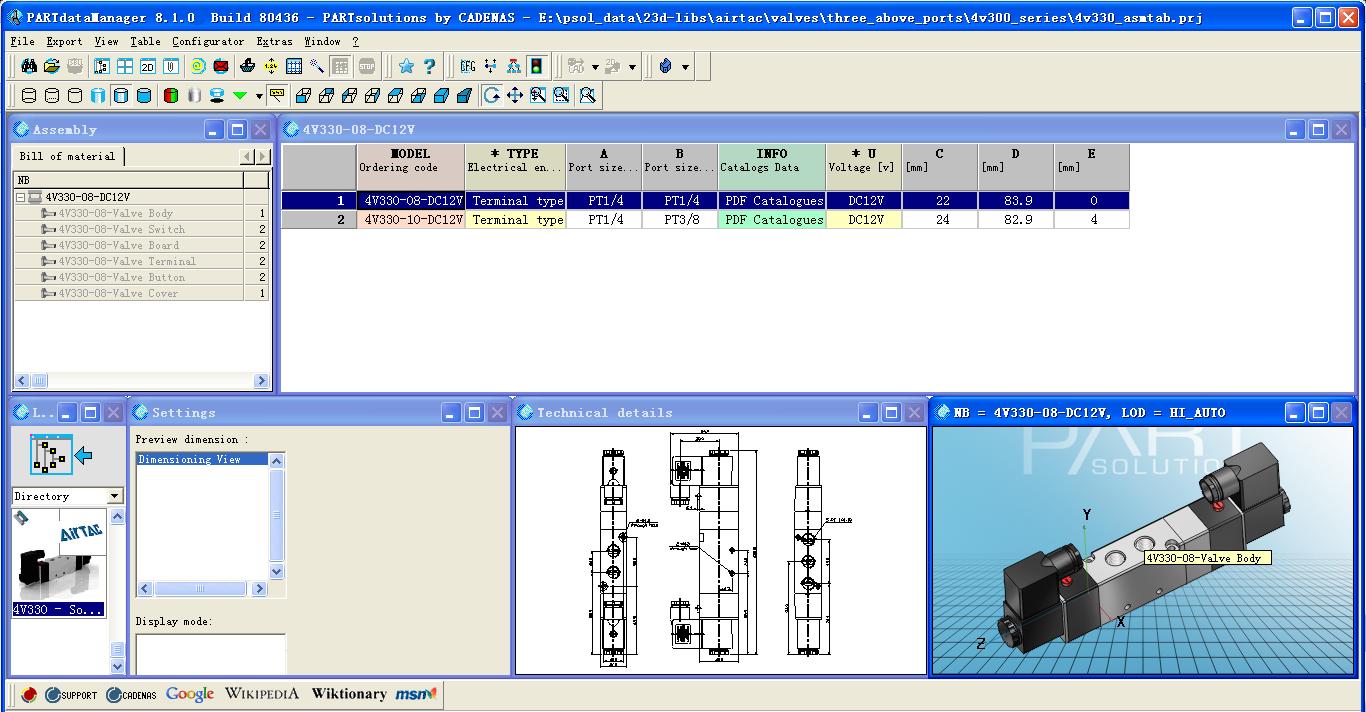The height and width of the screenshot is (712, 1366).
Task: Open the dropdown beside the green arrow
Action: [x=259, y=96]
